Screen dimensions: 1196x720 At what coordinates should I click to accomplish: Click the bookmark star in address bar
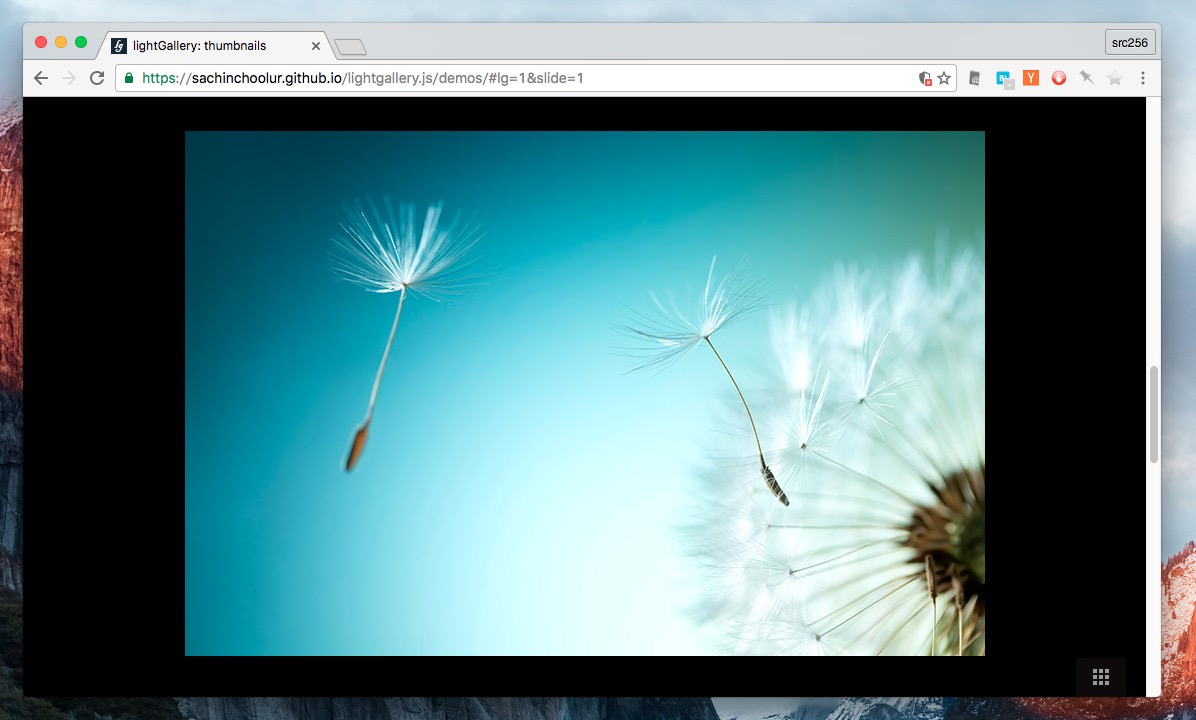(x=943, y=78)
